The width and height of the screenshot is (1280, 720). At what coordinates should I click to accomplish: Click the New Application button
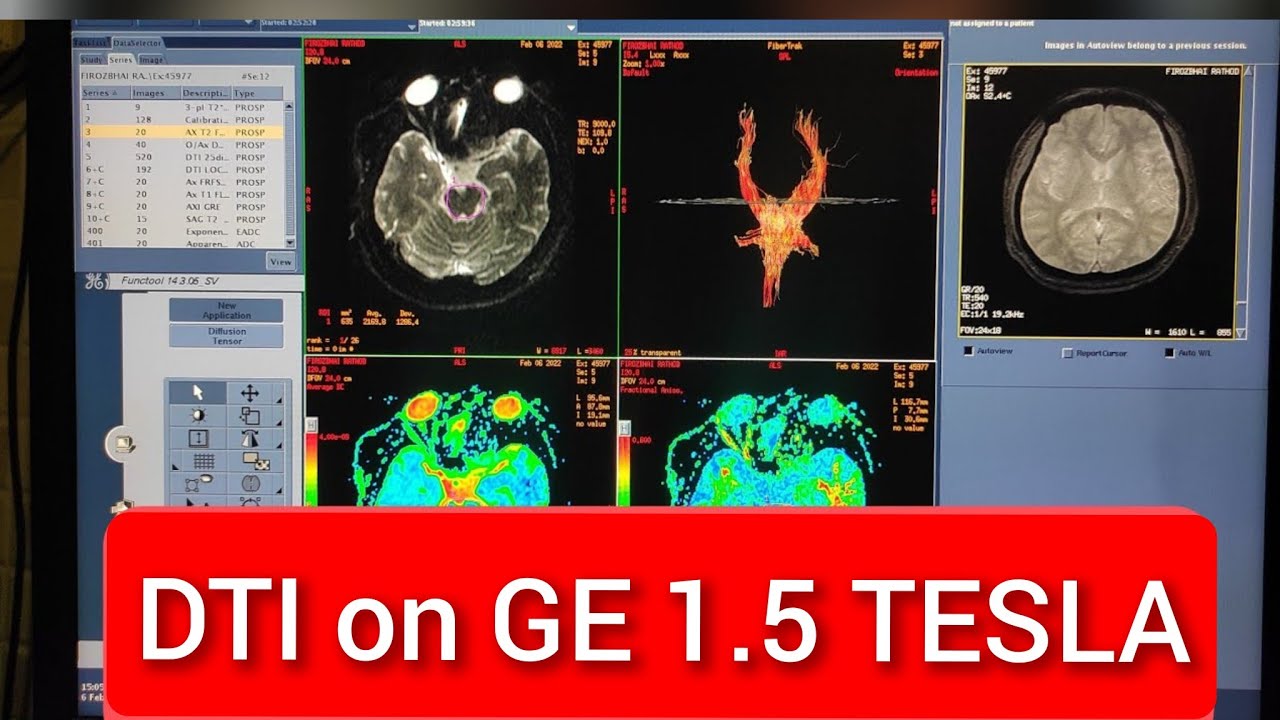[226, 311]
